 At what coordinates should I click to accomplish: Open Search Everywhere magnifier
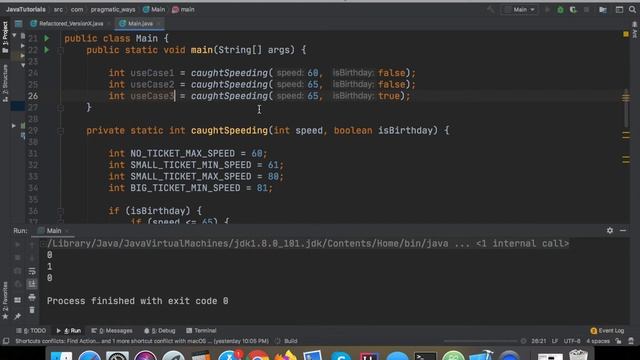pyautogui.click(x=633, y=10)
